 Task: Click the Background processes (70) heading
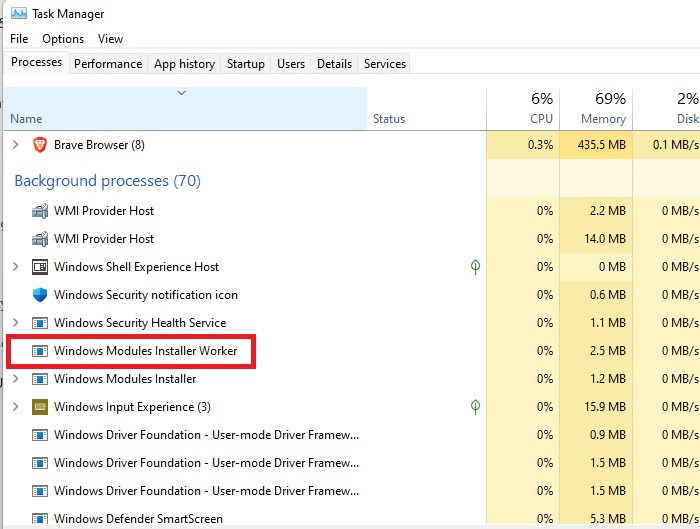tap(108, 181)
